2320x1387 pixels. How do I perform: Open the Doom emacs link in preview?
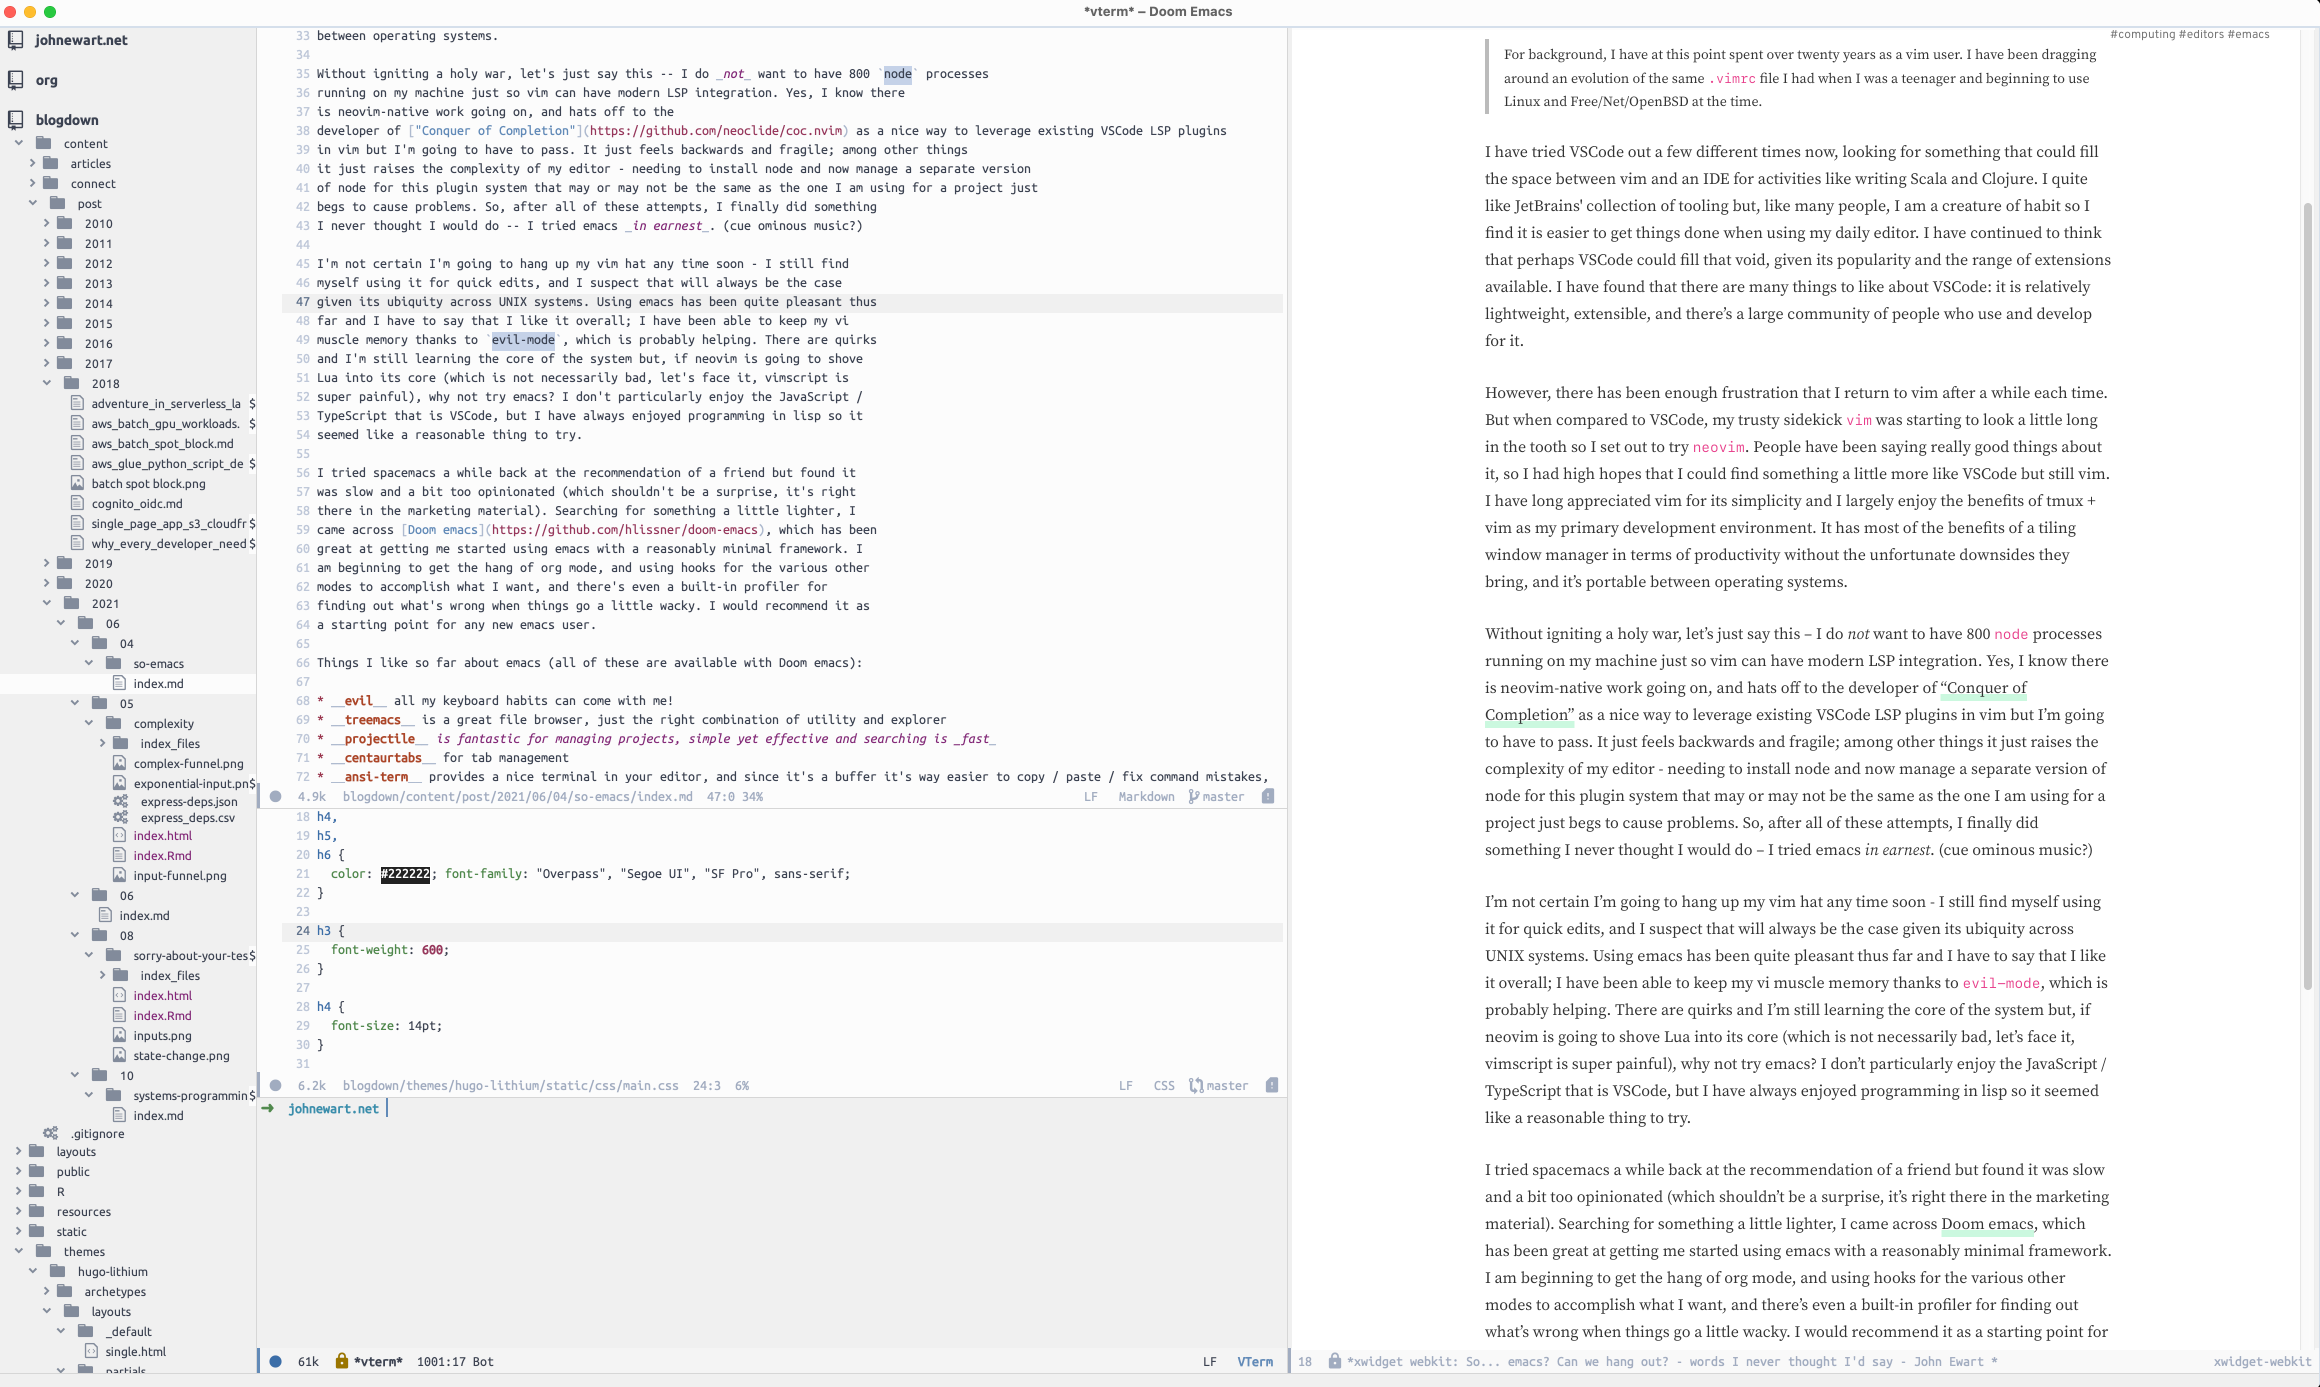[1987, 1224]
